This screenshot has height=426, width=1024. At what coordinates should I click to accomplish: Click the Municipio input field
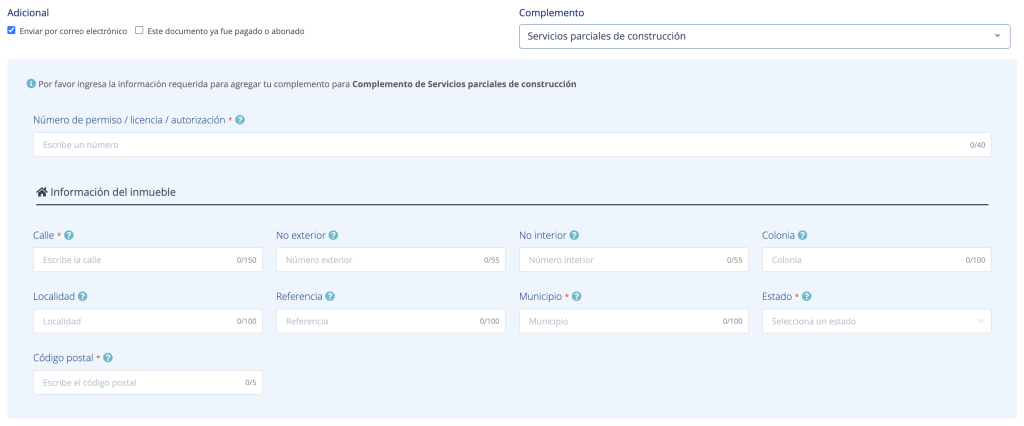pyautogui.click(x=620, y=321)
